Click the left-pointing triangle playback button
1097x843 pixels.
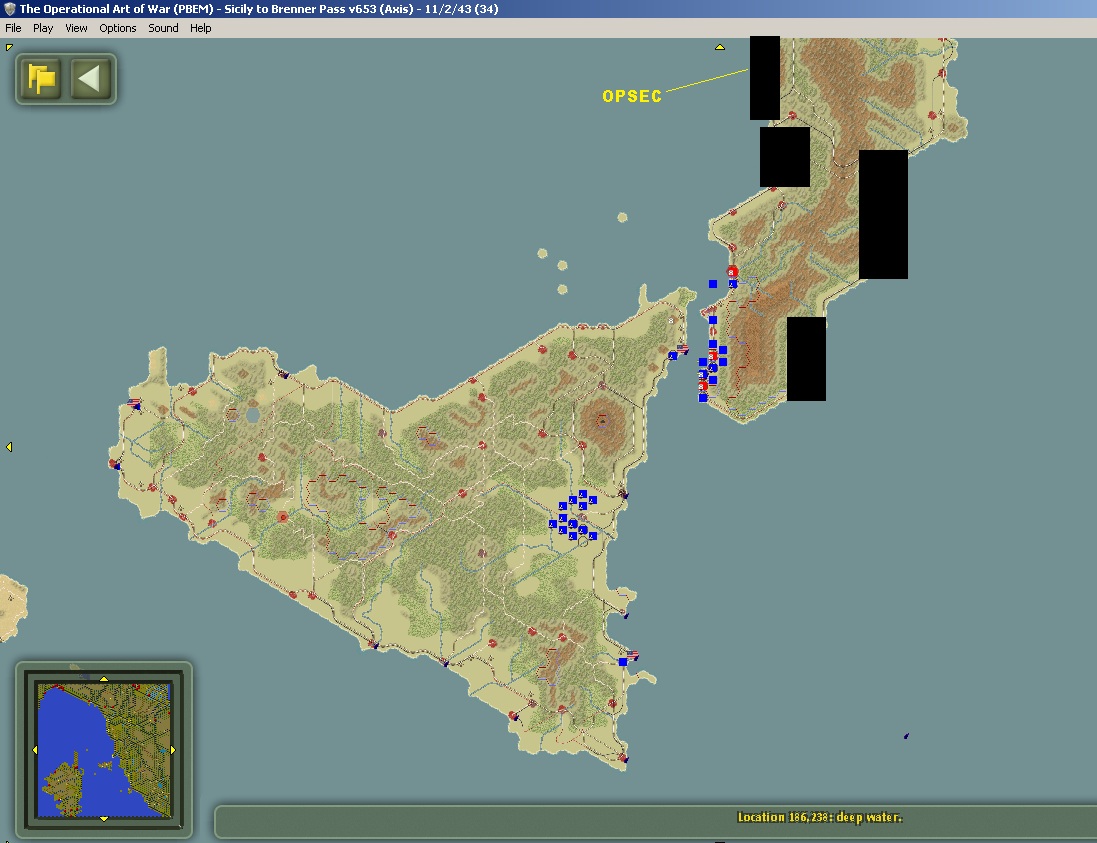pos(90,78)
